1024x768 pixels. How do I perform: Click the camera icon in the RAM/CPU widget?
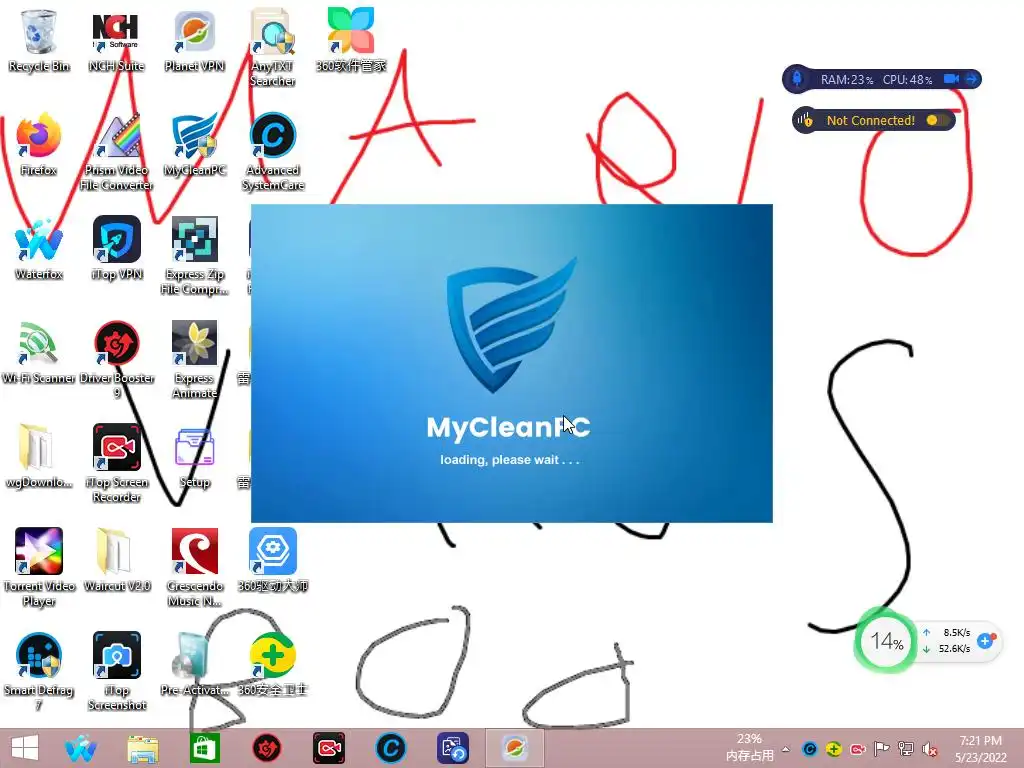click(x=951, y=79)
